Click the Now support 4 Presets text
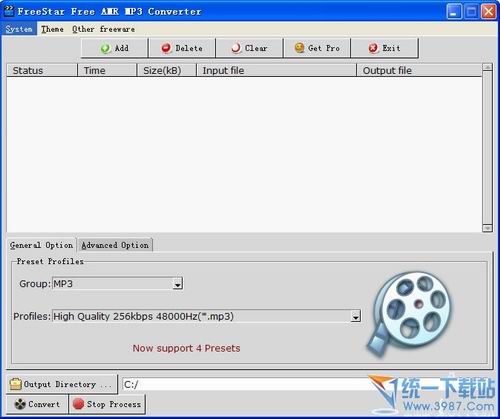 186,348
